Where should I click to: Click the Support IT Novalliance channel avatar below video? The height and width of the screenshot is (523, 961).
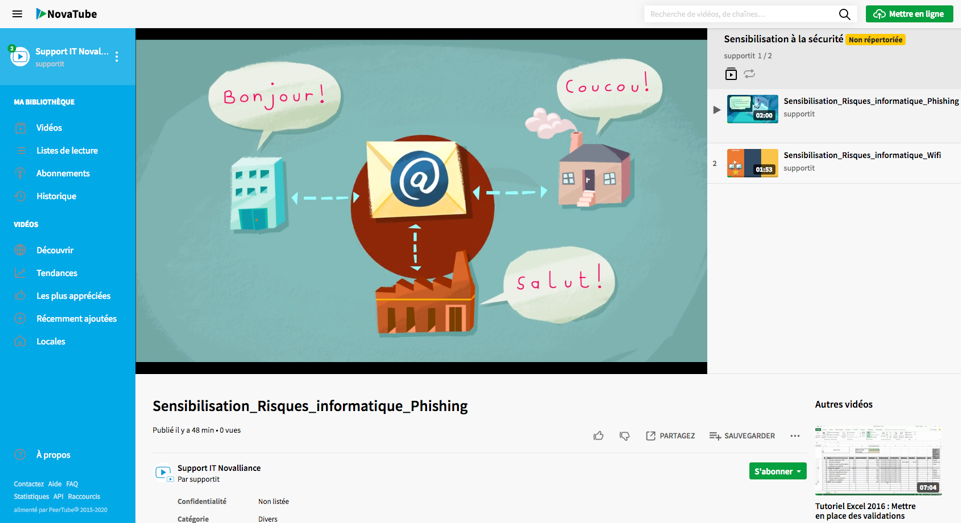tap(163, 473)
